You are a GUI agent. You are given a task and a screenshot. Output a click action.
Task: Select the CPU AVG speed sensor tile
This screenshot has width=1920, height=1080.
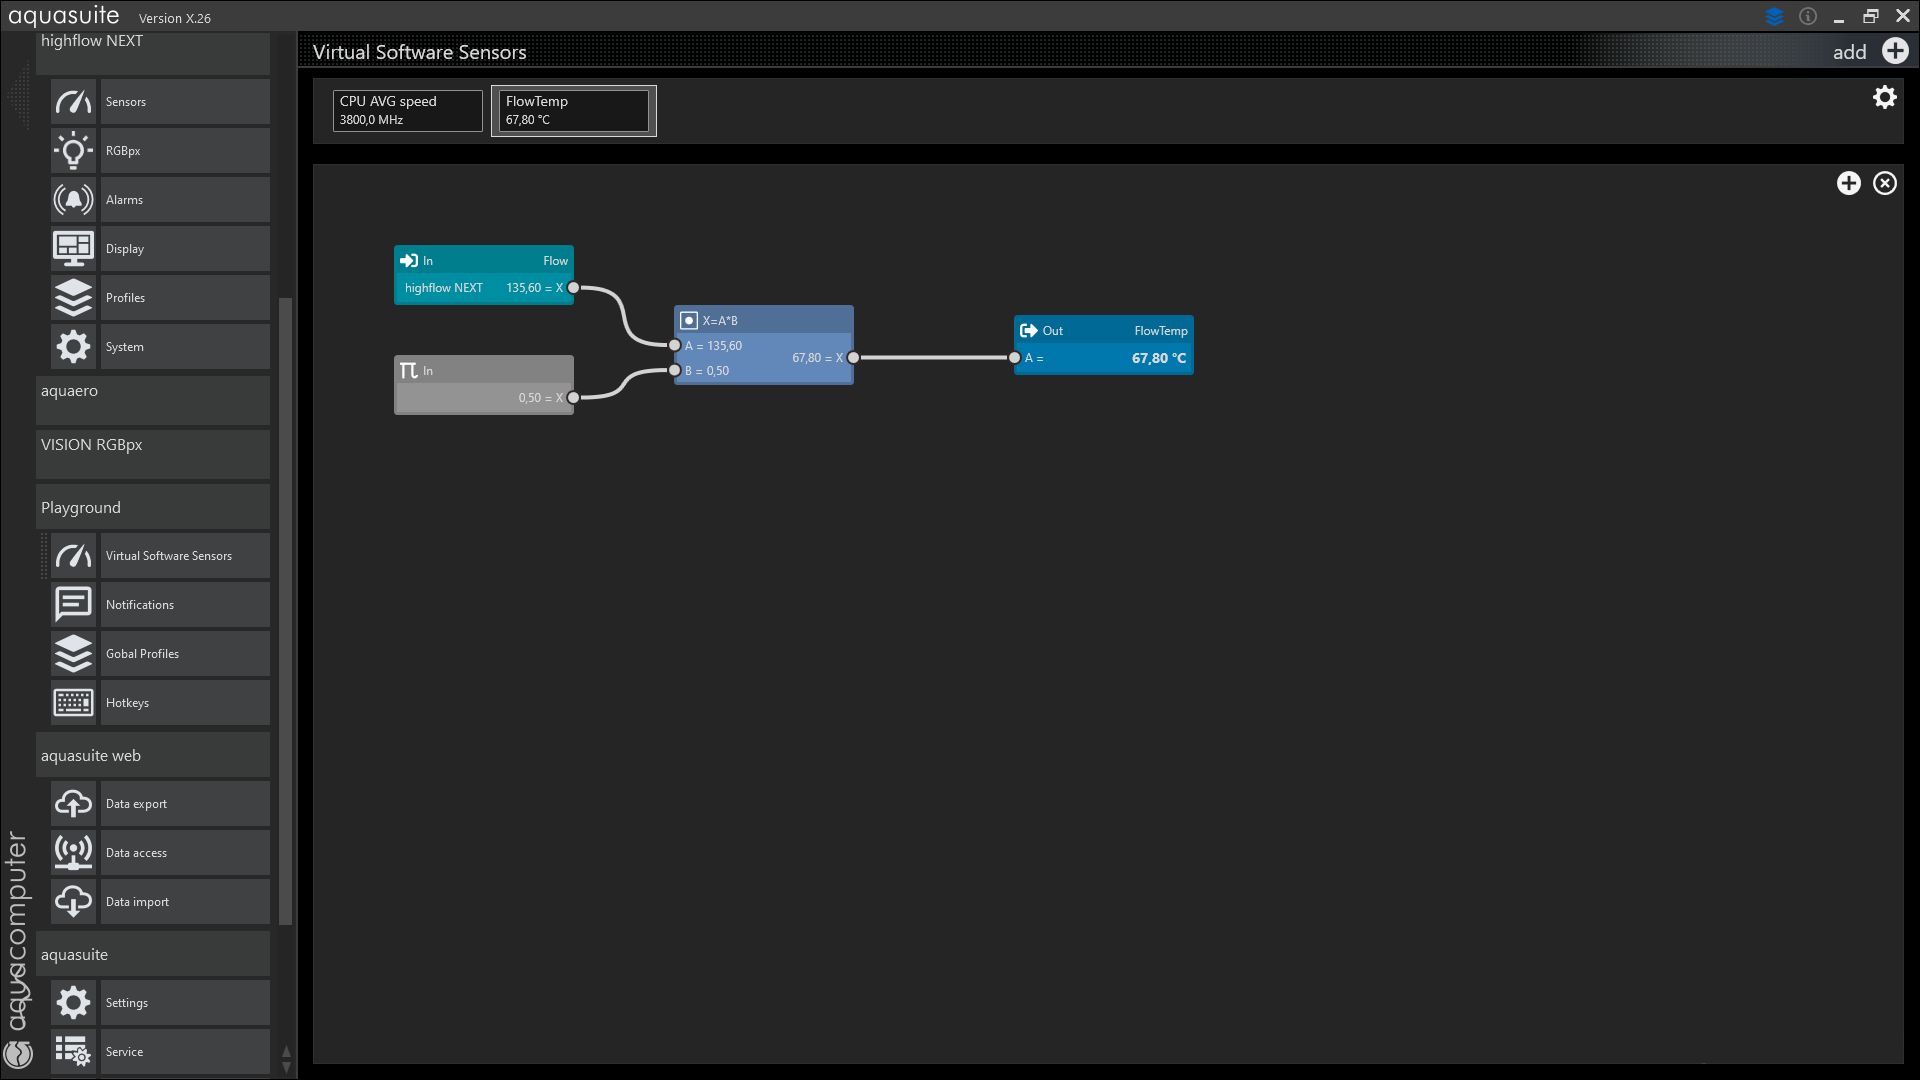coord(408,110)
